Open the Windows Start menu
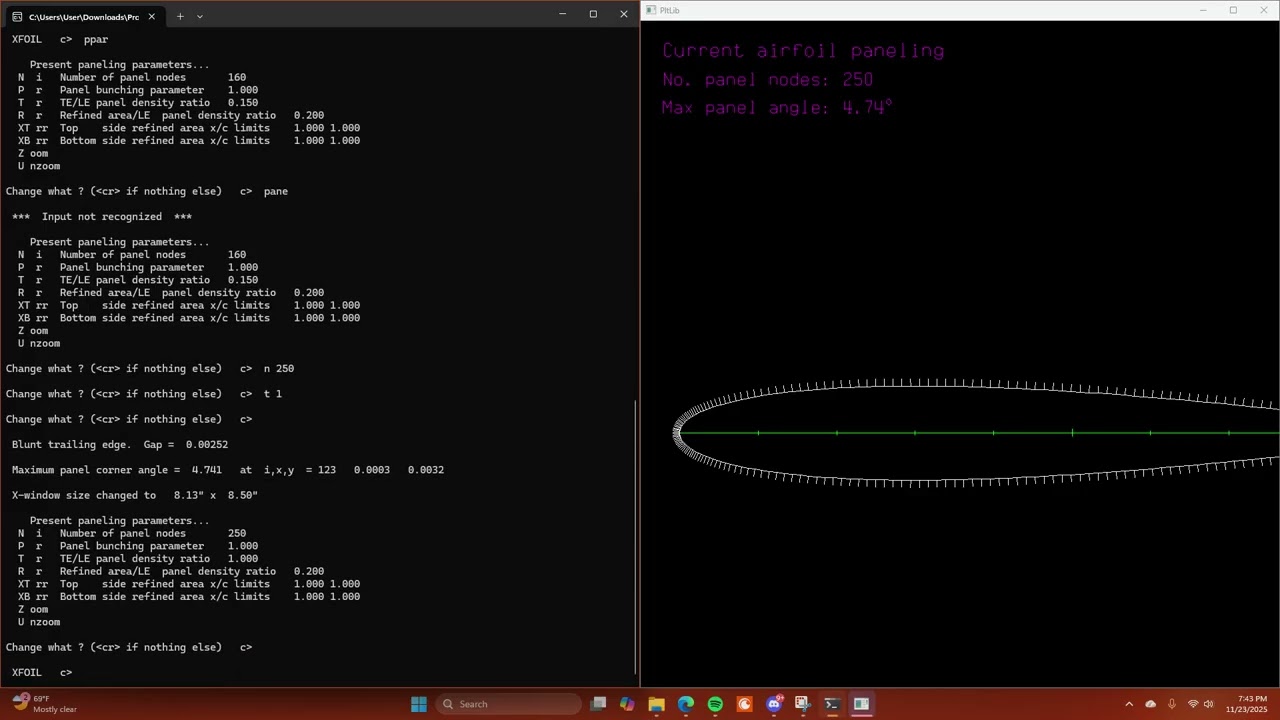This screenshot has height=720, width=1280. pyautogui.click(x=419, y=704)
